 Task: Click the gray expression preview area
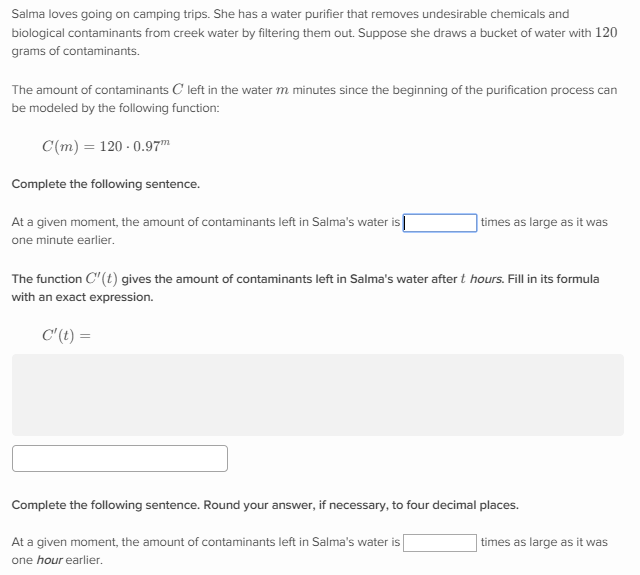pos(318,394)
